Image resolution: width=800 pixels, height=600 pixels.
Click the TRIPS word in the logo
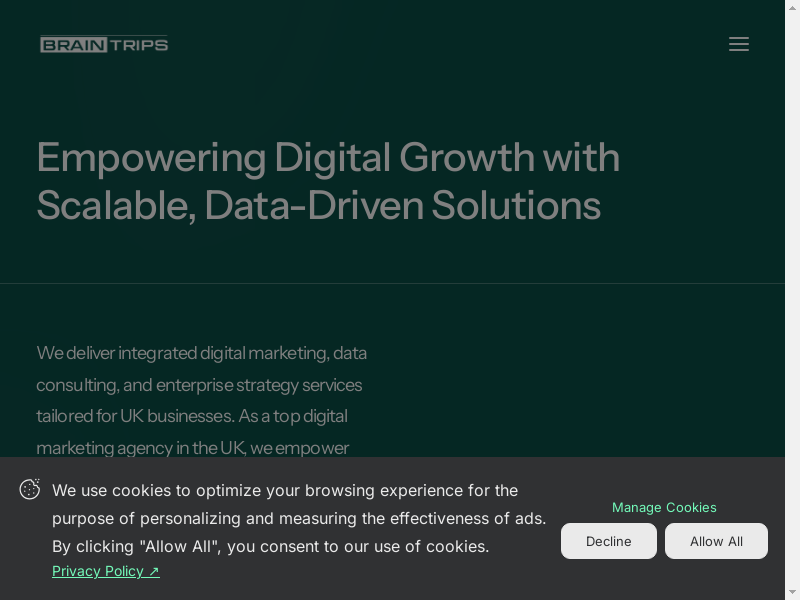pos(139,44)
